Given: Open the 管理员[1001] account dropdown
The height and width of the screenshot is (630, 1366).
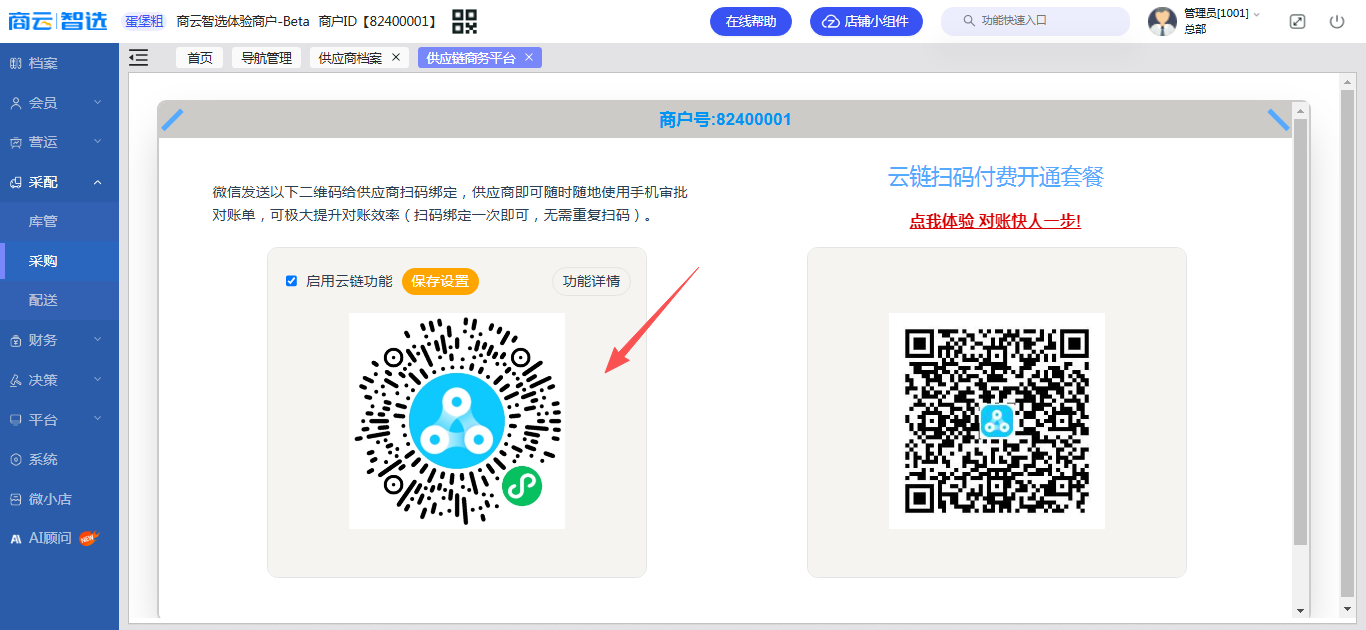Looking at the screenshot, I should [x=1221, y=14].
